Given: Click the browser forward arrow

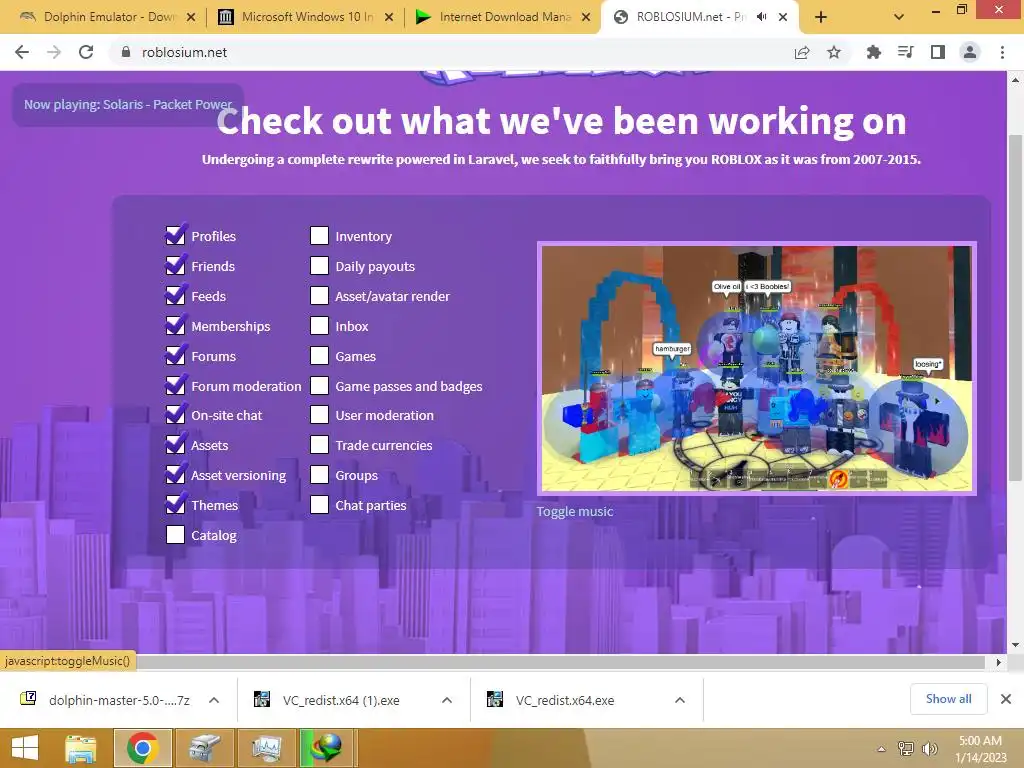Looking at the screenshot, I should click(x=54, y=52).
